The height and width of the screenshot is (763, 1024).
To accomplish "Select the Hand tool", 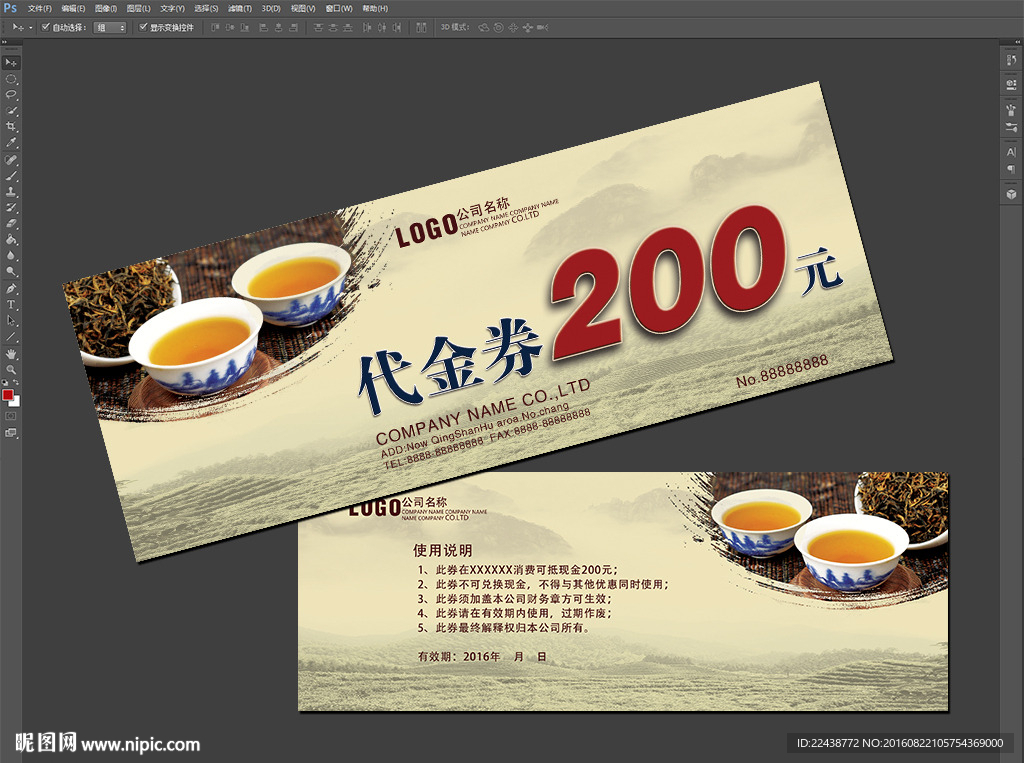I will (11, 354).
